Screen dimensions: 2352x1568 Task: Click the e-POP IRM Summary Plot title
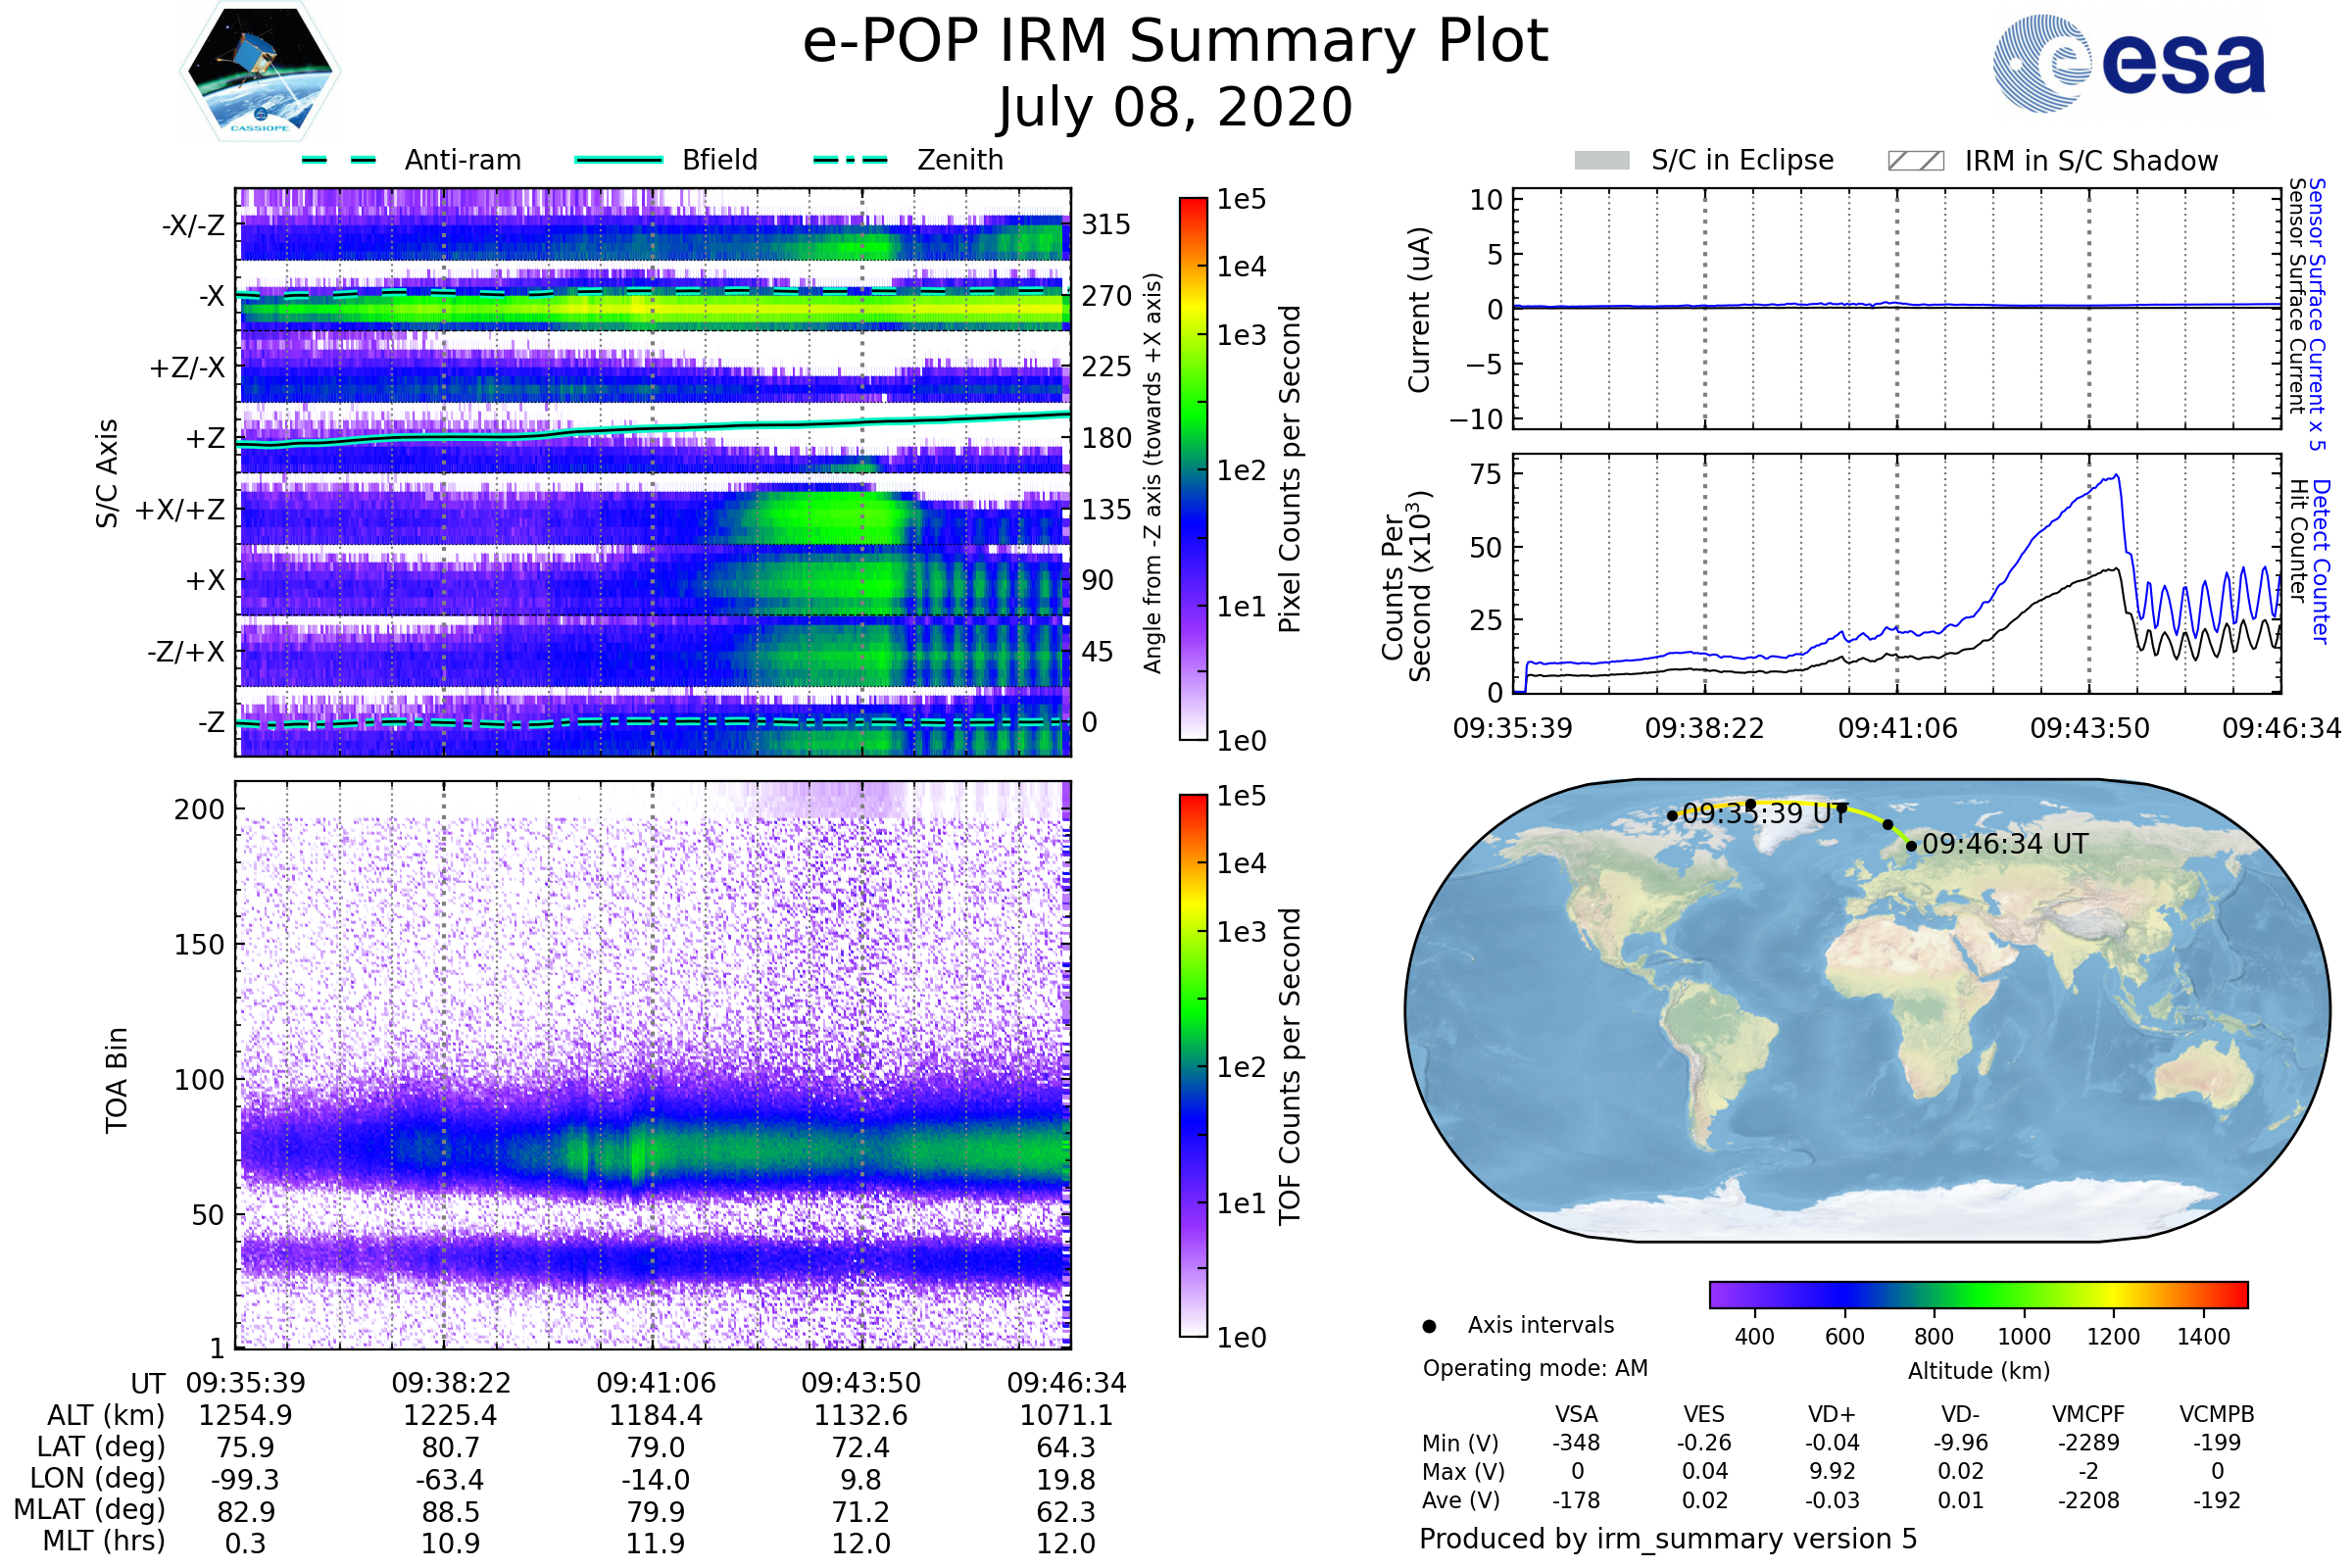[1175, 42]
